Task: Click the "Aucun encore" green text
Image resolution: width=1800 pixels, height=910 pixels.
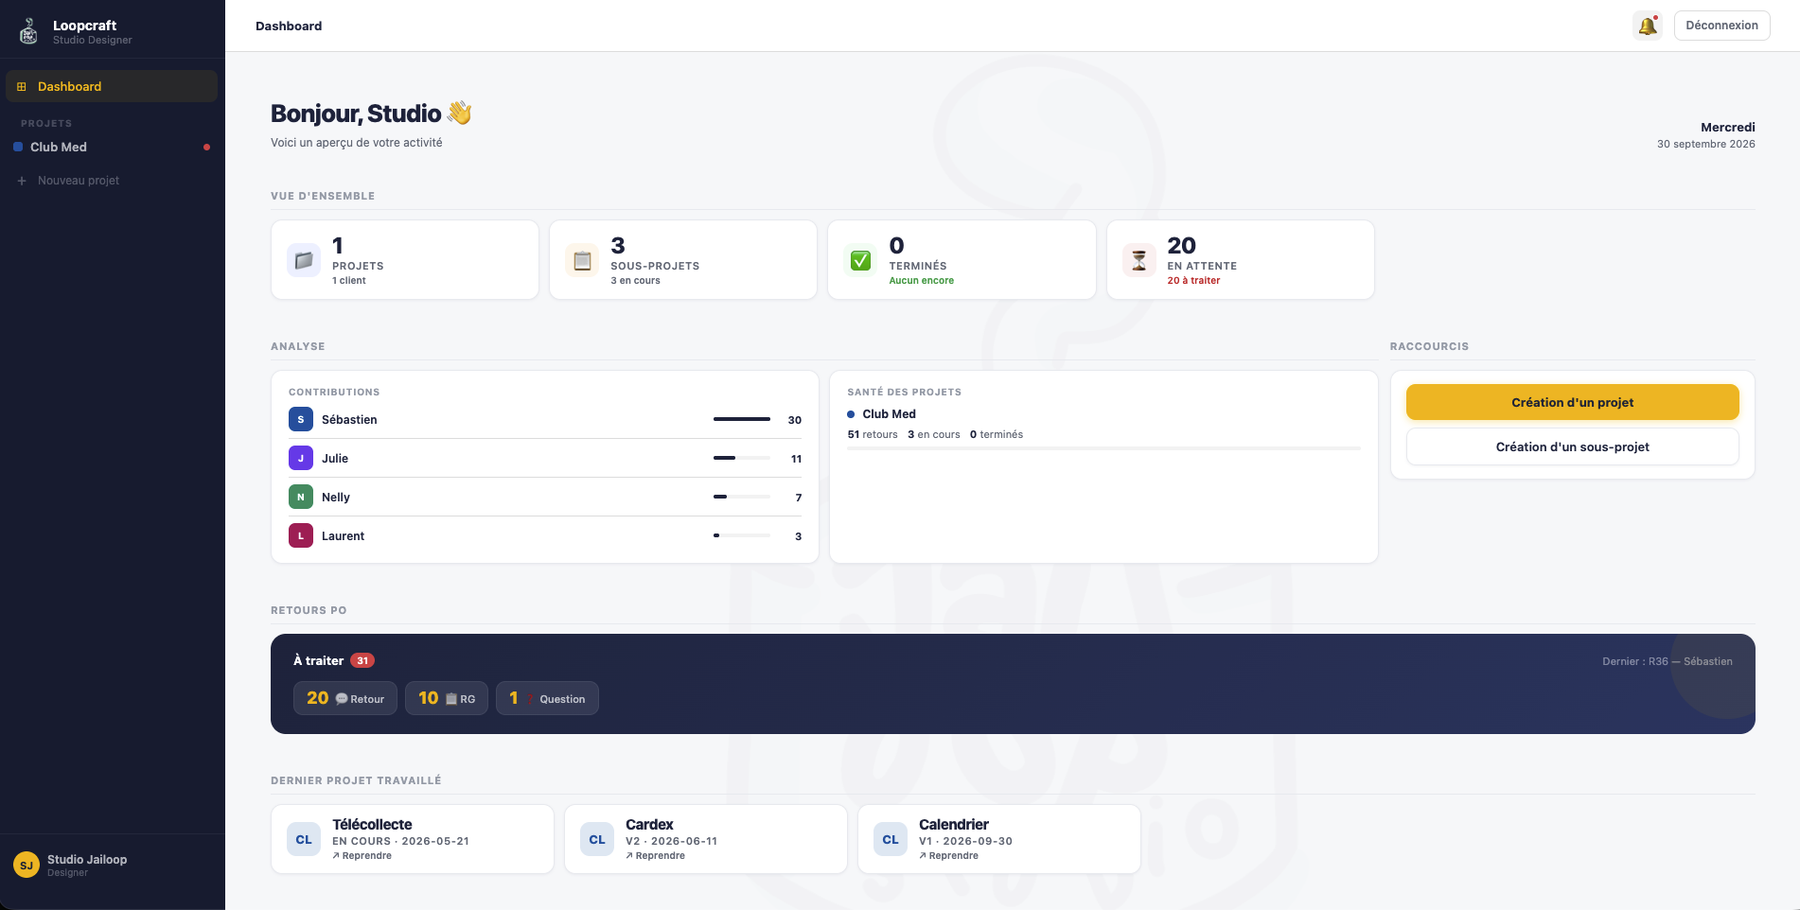Action: point(921,281)
